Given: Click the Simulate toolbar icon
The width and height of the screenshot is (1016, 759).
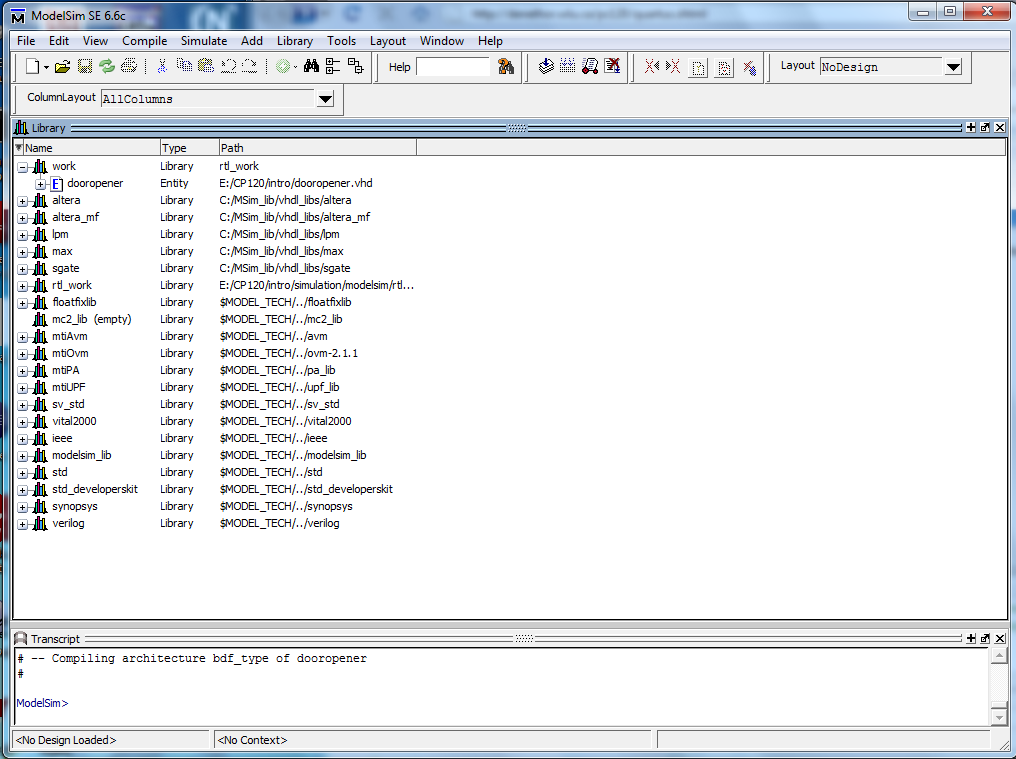Looking at the screenshot, I should tap(590, 66).
